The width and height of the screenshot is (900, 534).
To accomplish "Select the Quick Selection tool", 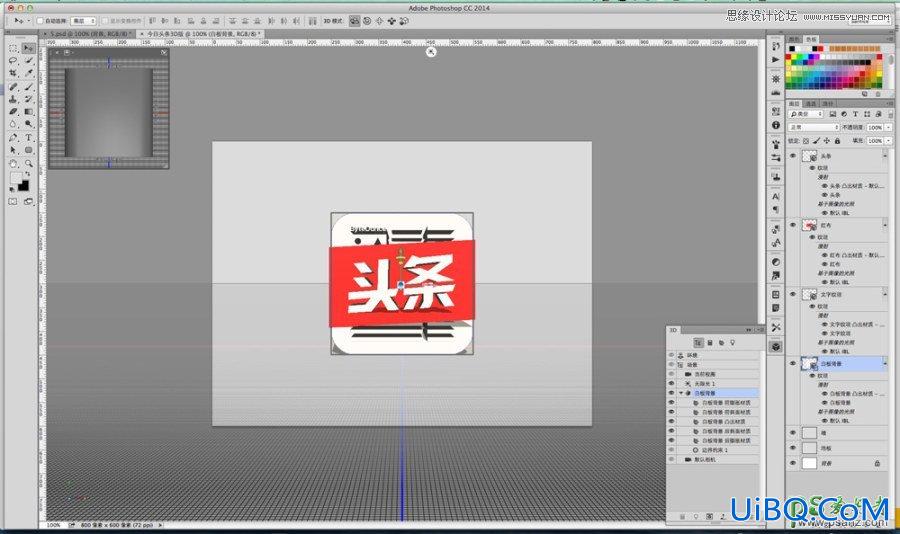I will click(28, 61).
